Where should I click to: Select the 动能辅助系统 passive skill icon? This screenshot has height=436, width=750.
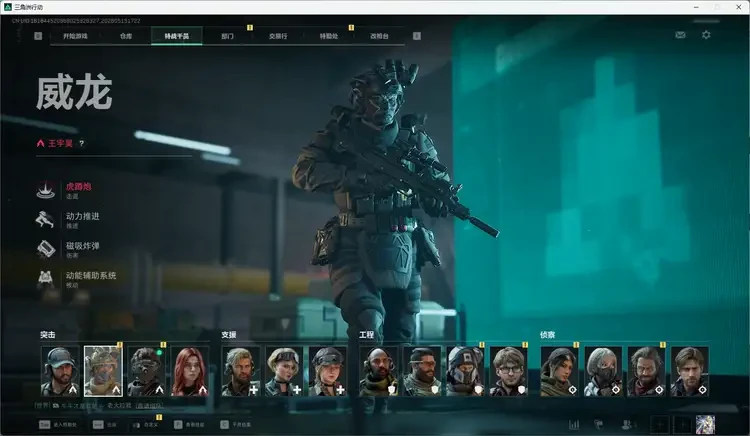pyautogui.click(x=46, y=279)
